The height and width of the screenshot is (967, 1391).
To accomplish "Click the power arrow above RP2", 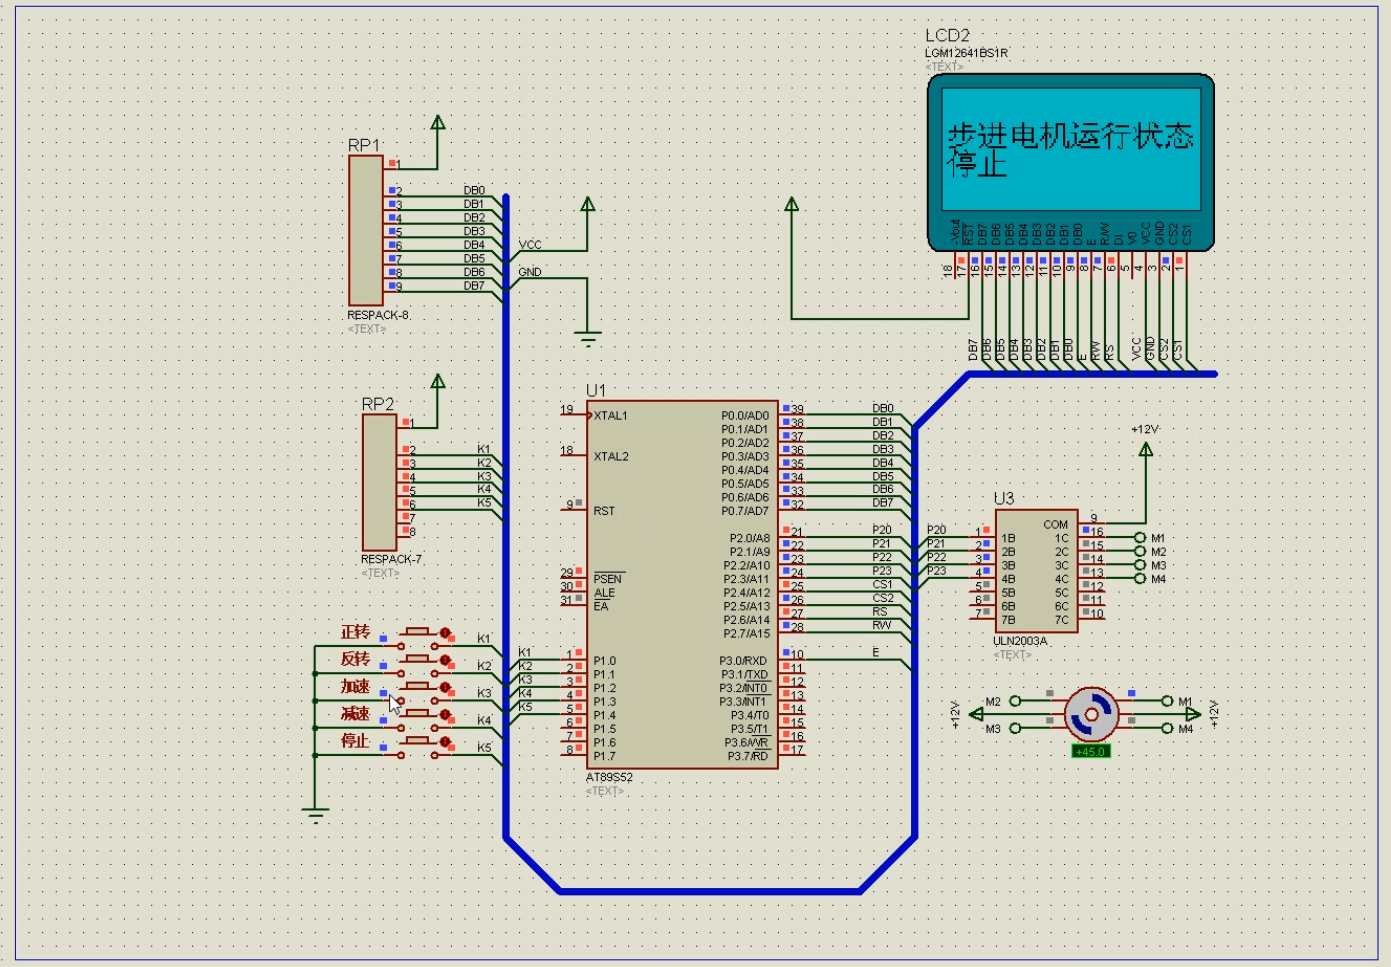I will [x=438, y=381].
